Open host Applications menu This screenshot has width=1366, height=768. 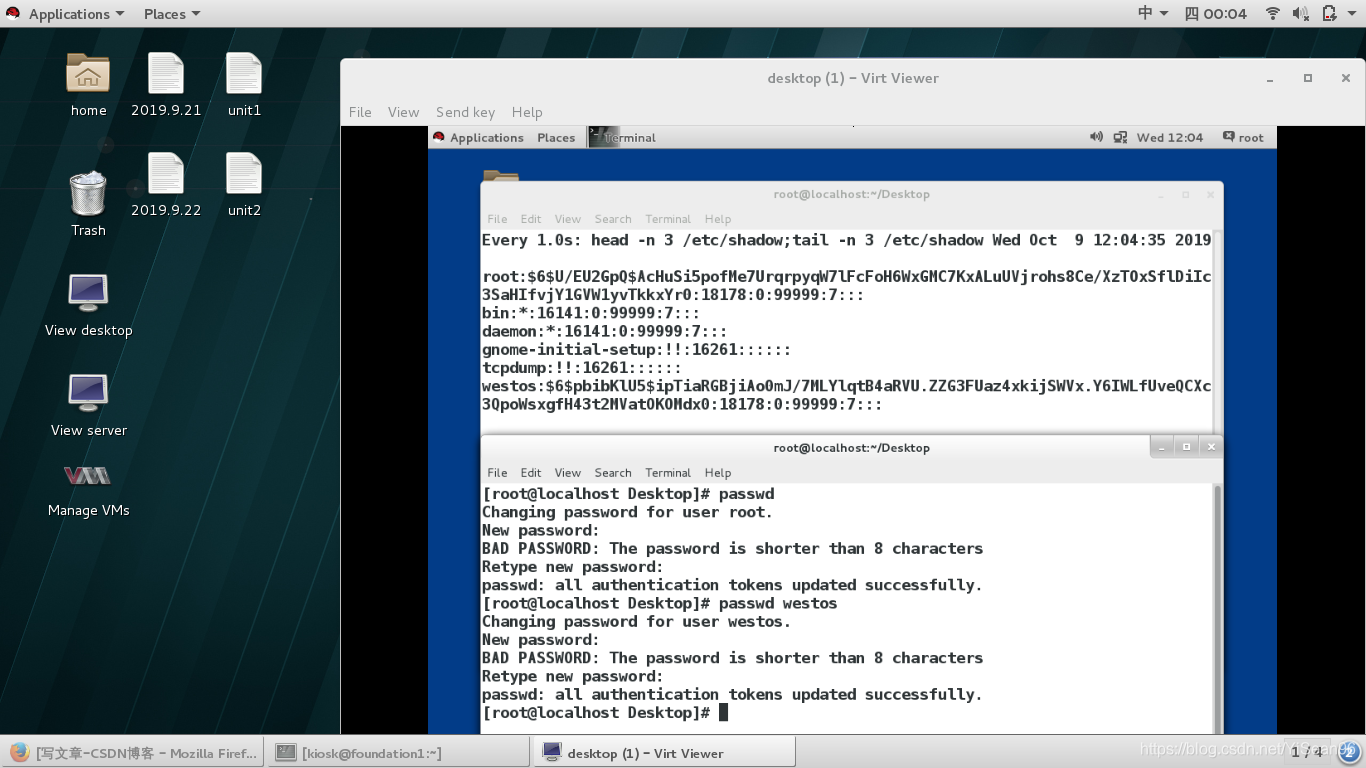click(76, 14)
